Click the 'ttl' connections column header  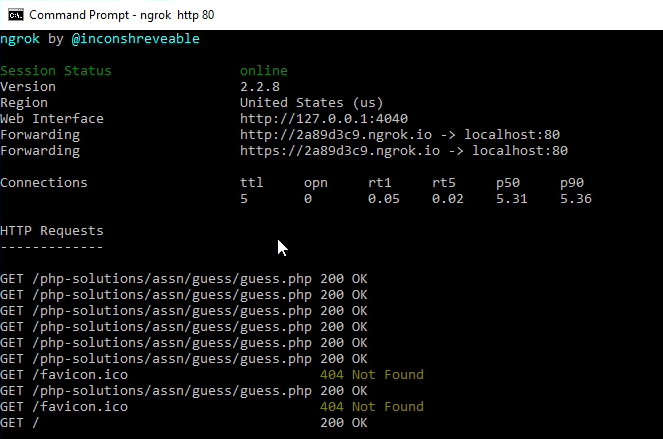click(251, 183)
